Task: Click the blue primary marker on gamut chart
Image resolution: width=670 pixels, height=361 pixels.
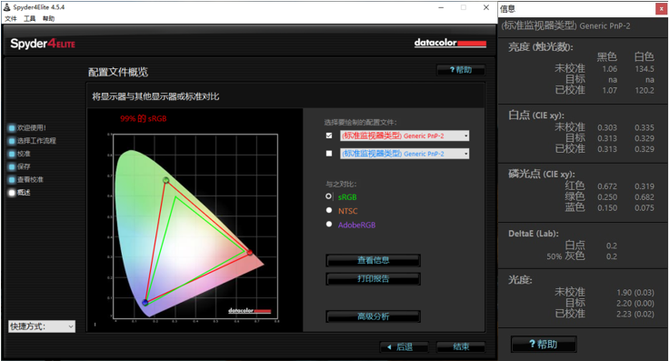Action: [x=145, y=302]
